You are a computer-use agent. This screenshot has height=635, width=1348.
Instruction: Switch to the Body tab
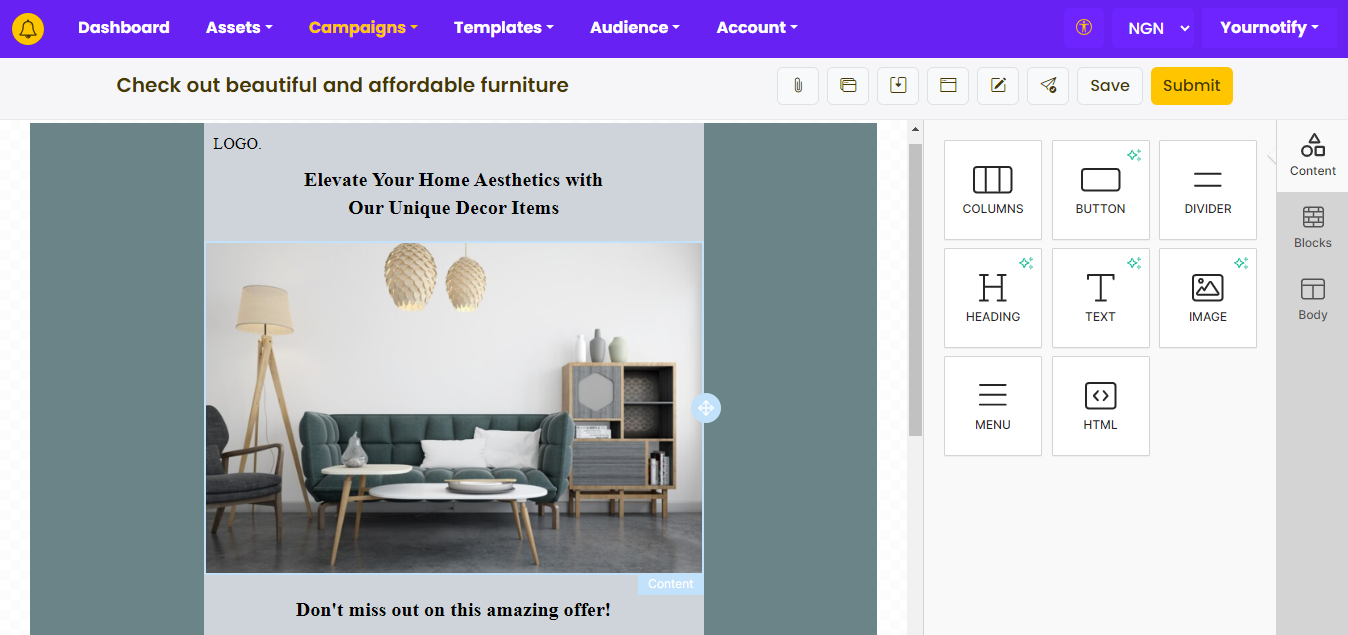[x=1312, y=299]
